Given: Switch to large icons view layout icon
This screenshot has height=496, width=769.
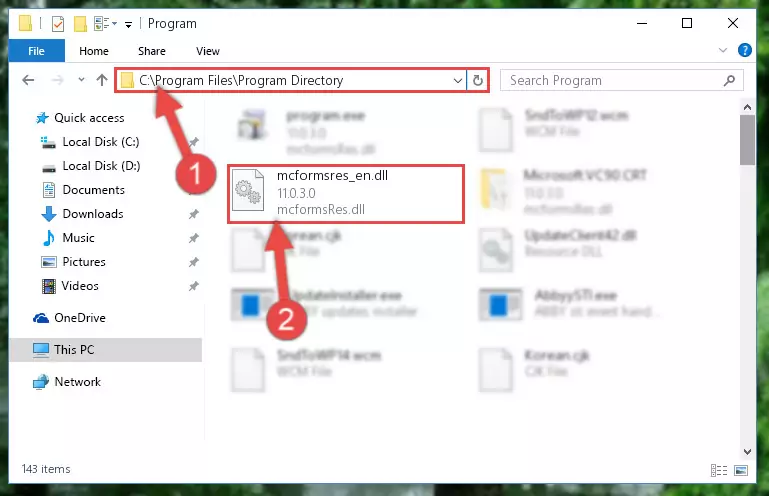Looking at the screenshot, I should click(x=741, y=470).
